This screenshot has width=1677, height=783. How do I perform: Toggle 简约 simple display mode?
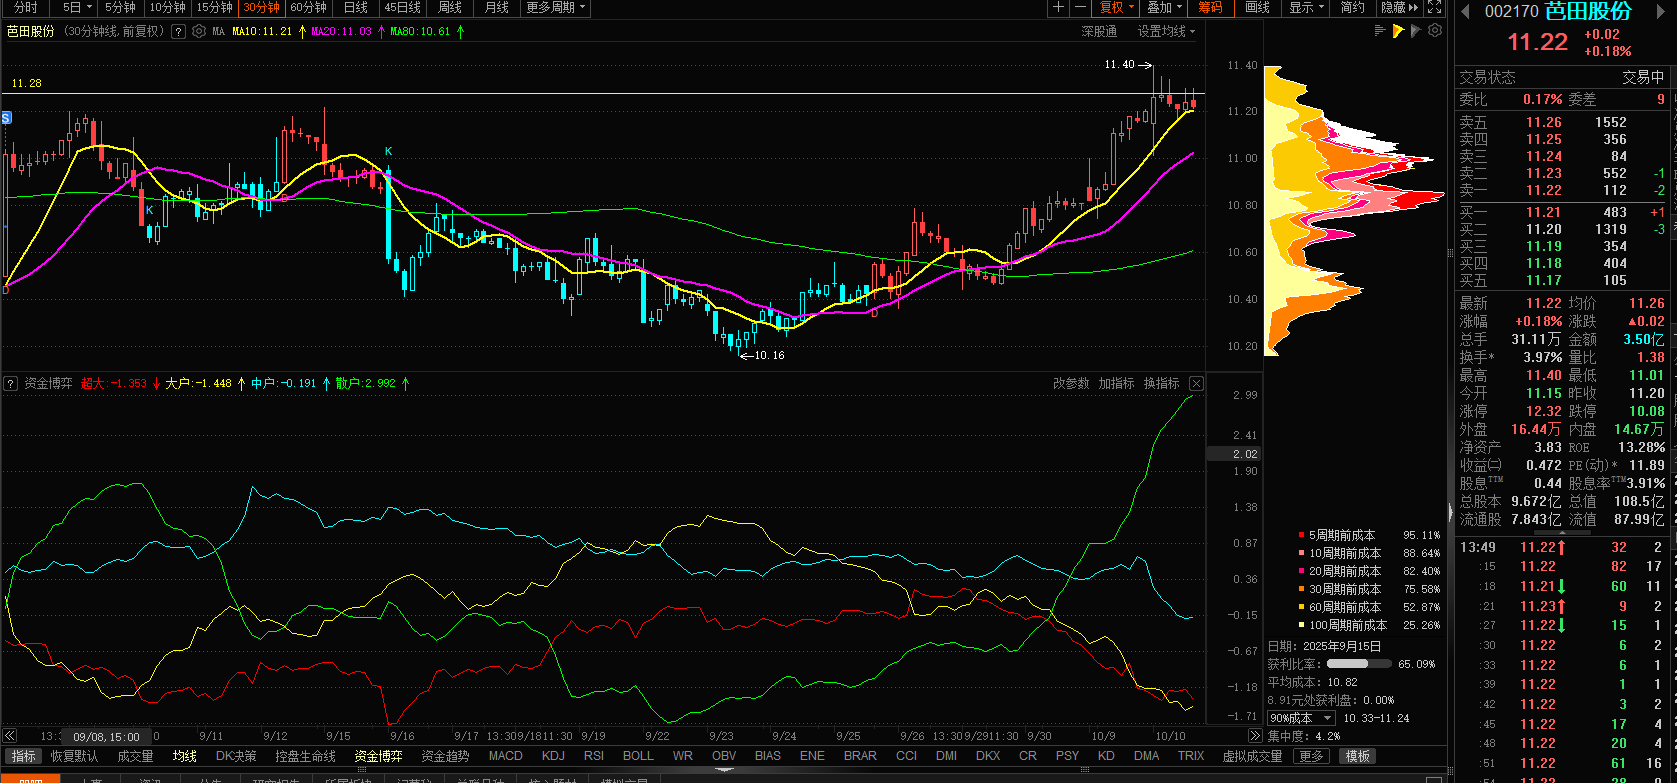pos(1352,7)
